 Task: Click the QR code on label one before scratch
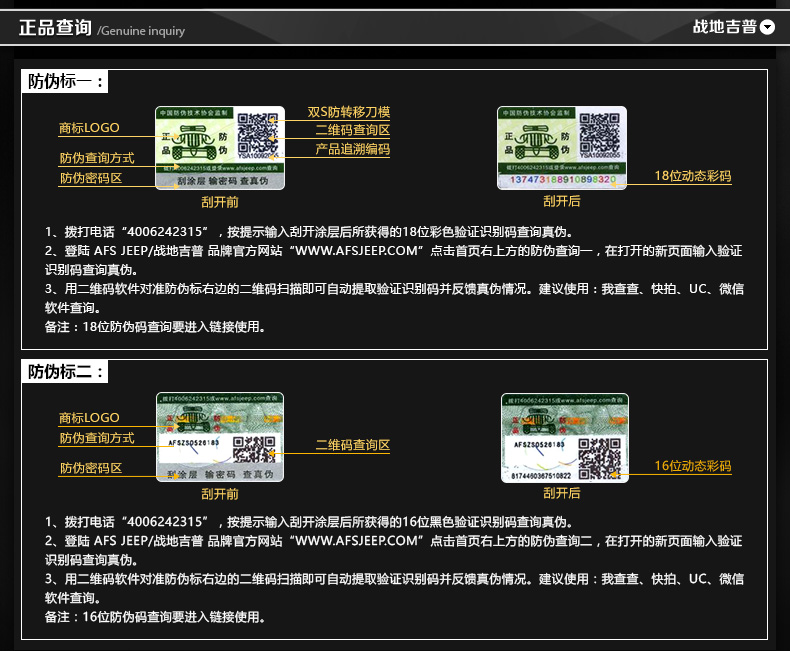(257, 133)
